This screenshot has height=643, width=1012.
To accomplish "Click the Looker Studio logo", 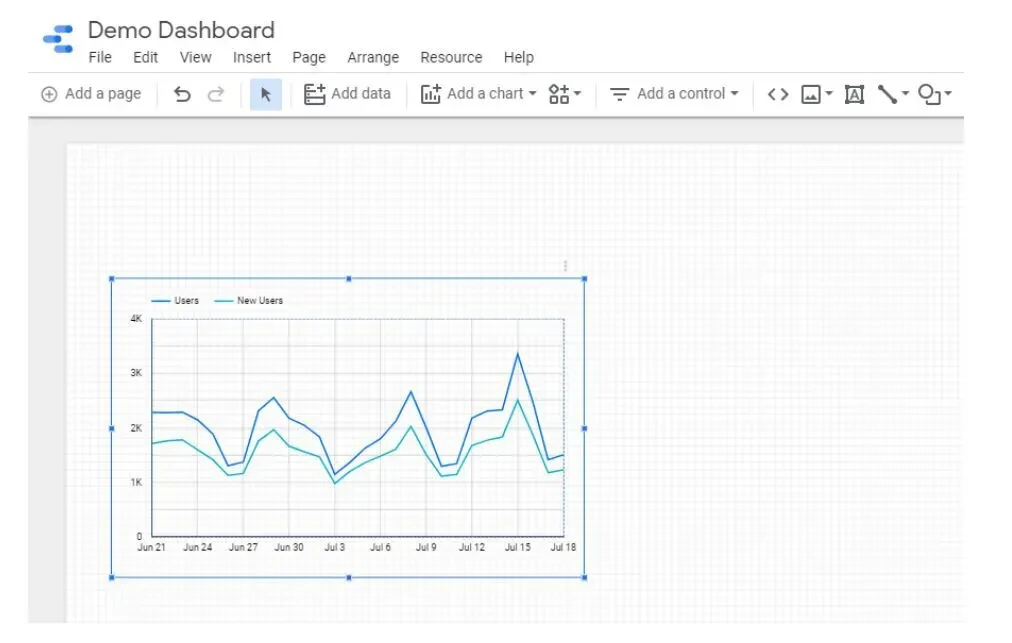I will click(58, 37).
